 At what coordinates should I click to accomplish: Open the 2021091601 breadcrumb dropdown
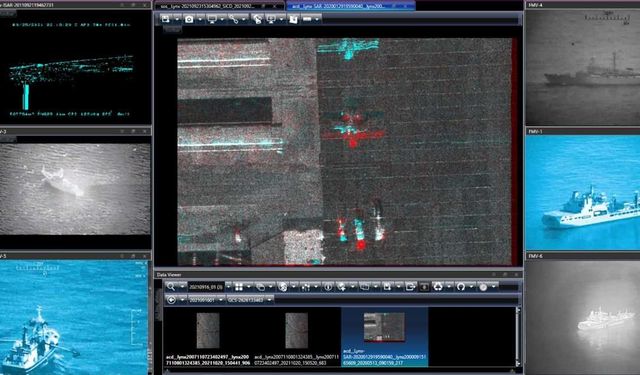point(221,300)
